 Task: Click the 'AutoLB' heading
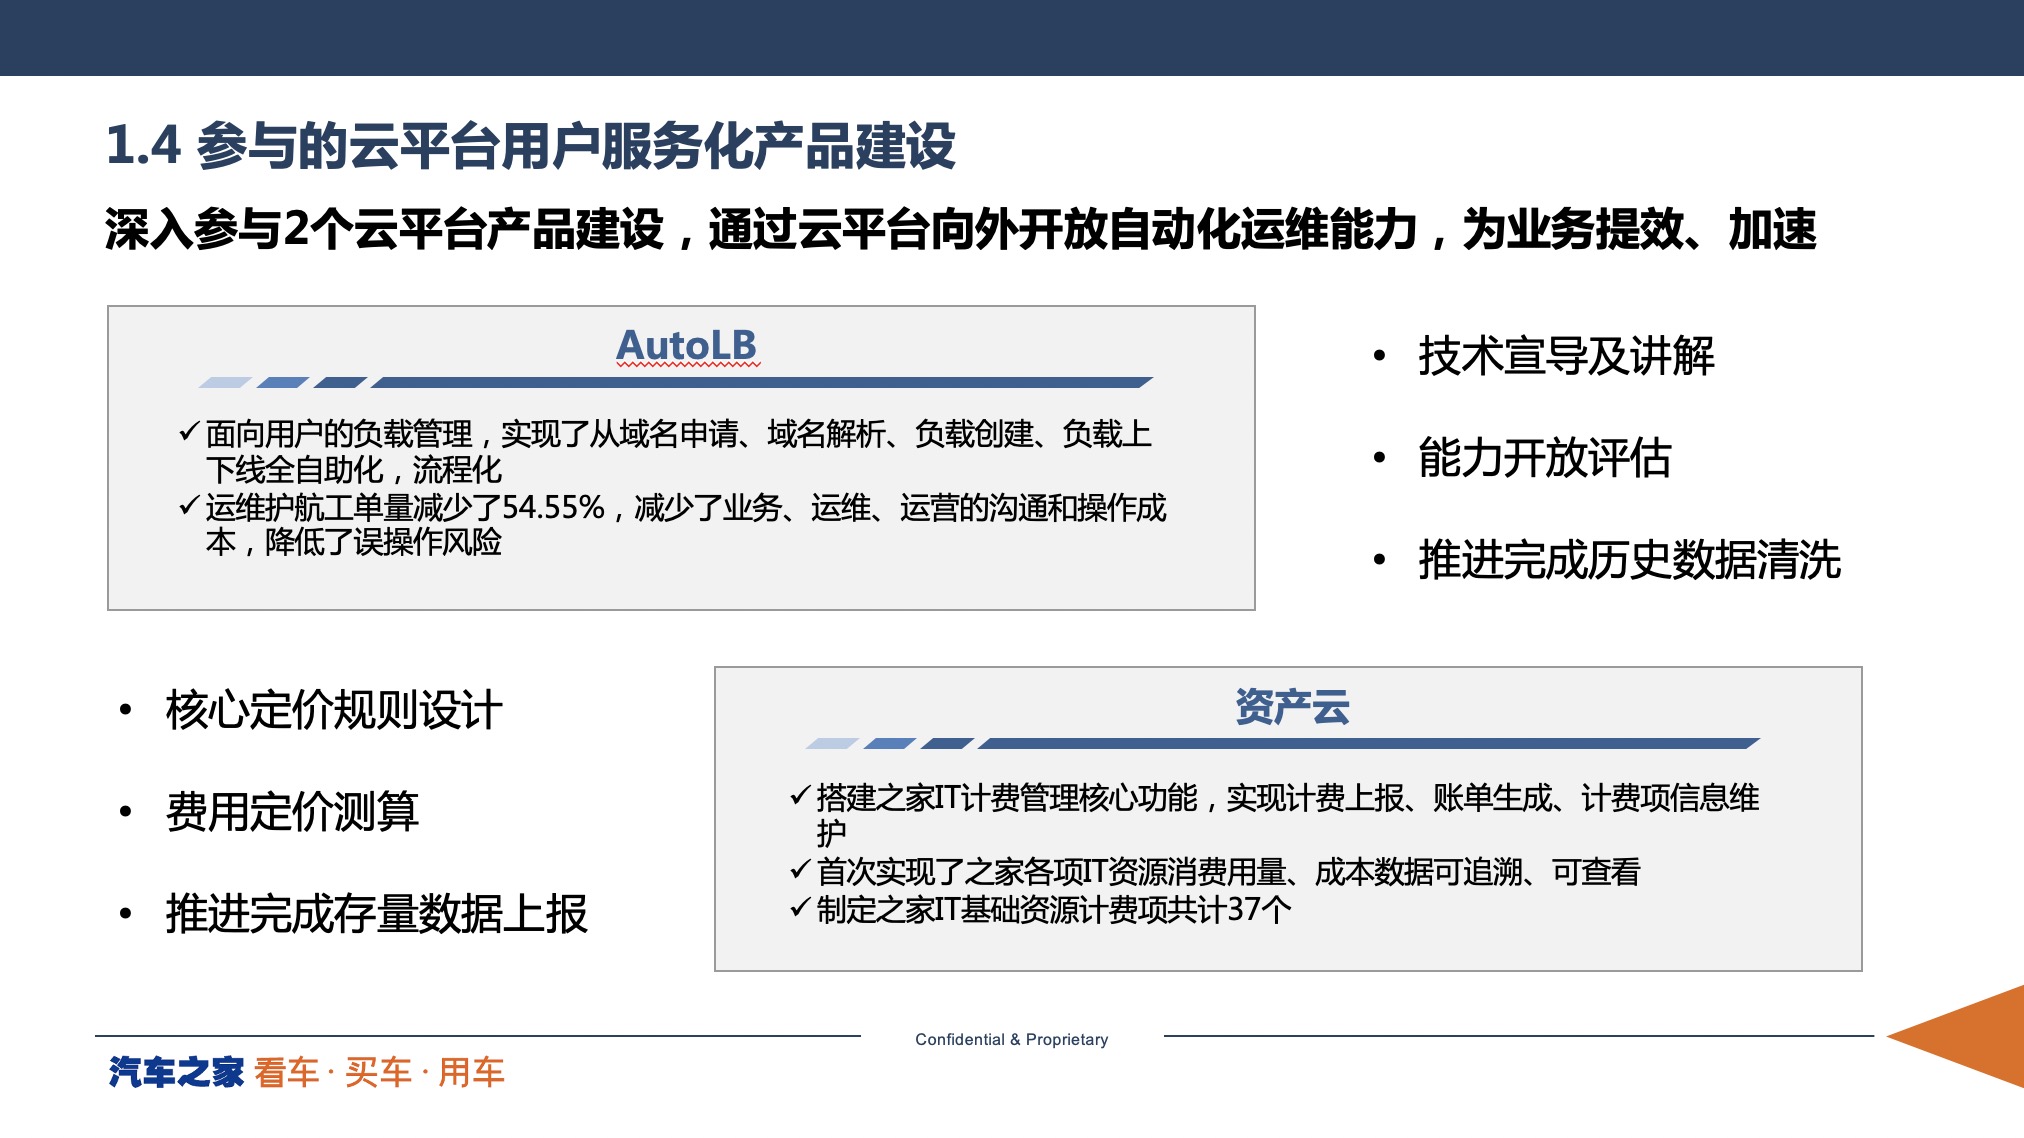pos(686,345)
